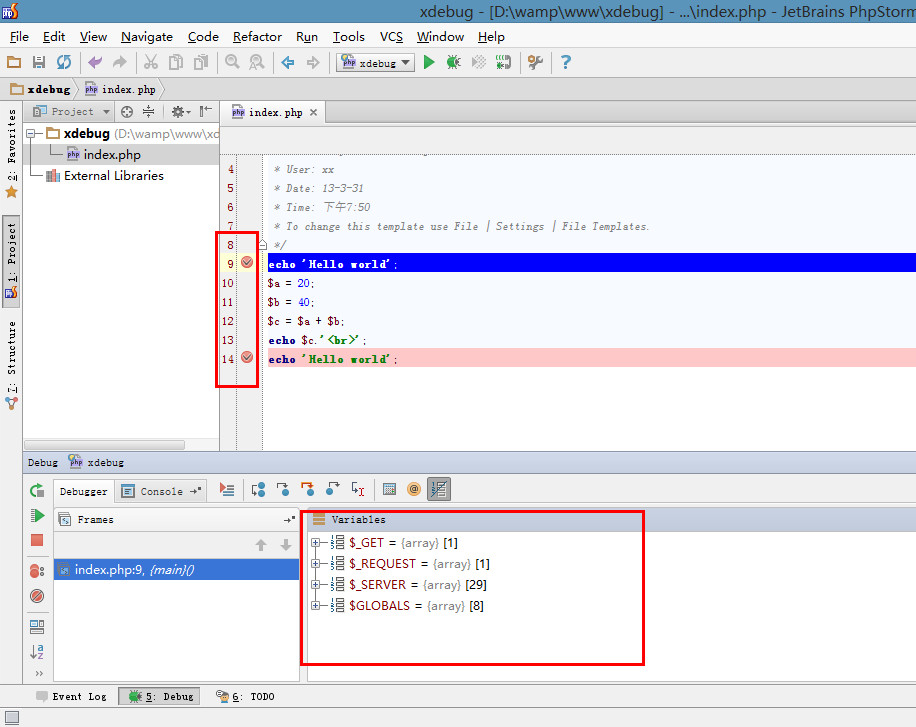
Task: Click the xdebug breadcrumb in the navigation bar
Action: click(x=40, y=89)
